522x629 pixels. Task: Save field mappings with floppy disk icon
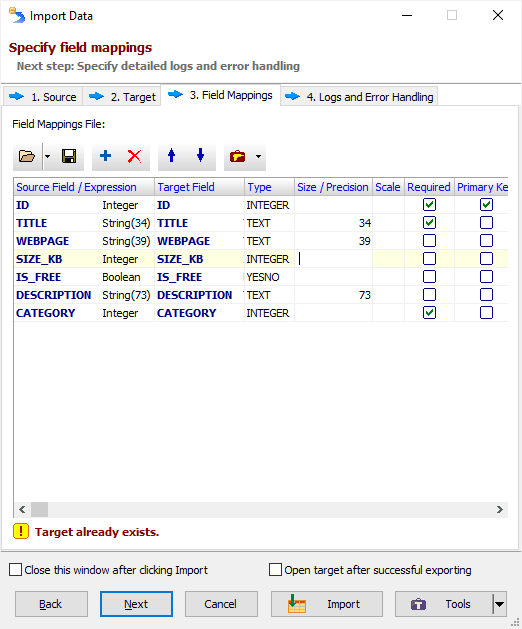pos(69,156)
